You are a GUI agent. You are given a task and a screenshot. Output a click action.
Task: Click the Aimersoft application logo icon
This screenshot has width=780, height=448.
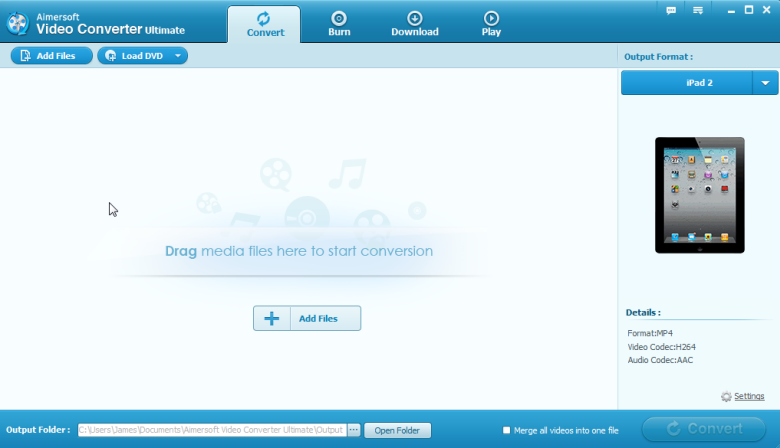pos(18,23)
